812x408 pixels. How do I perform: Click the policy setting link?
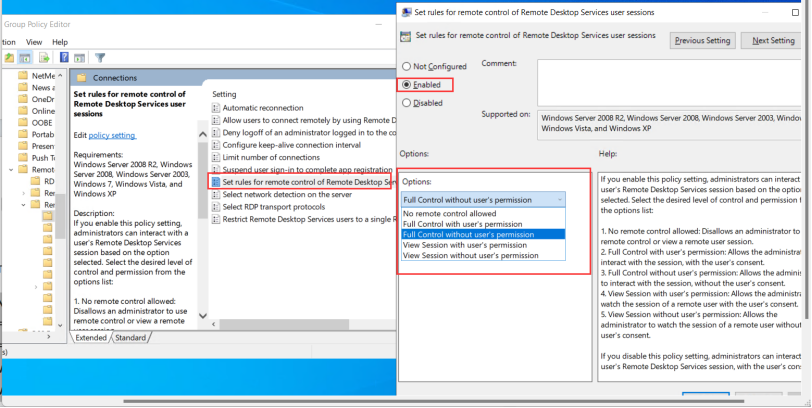(112, 136)
